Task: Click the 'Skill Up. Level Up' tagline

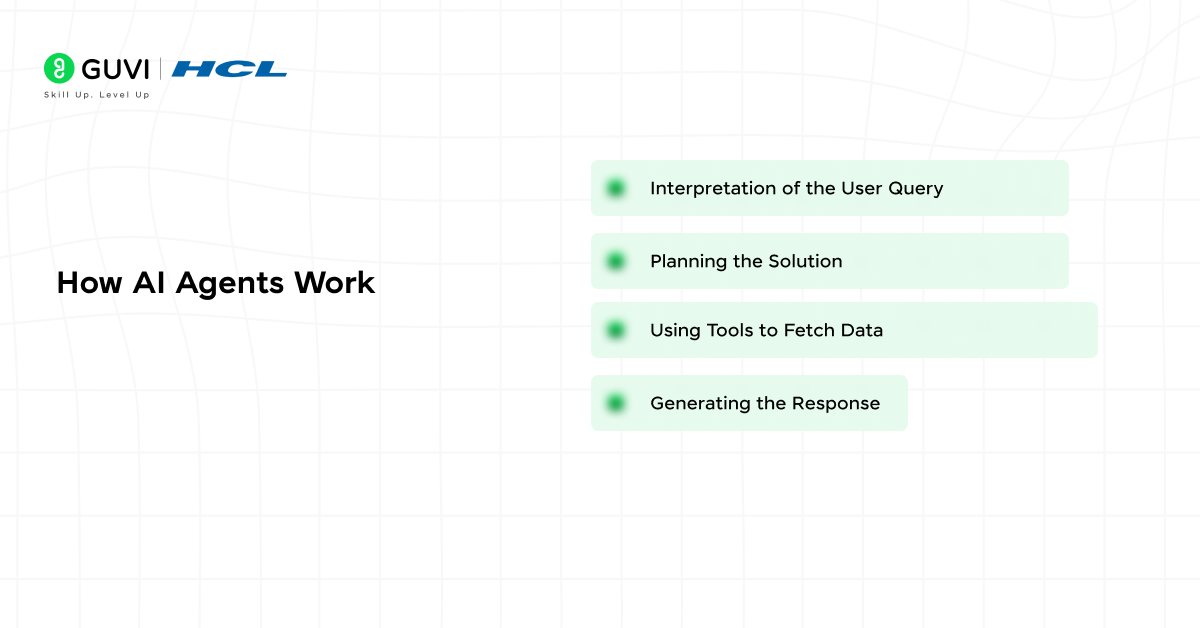Action: click(x=96, y=95)
